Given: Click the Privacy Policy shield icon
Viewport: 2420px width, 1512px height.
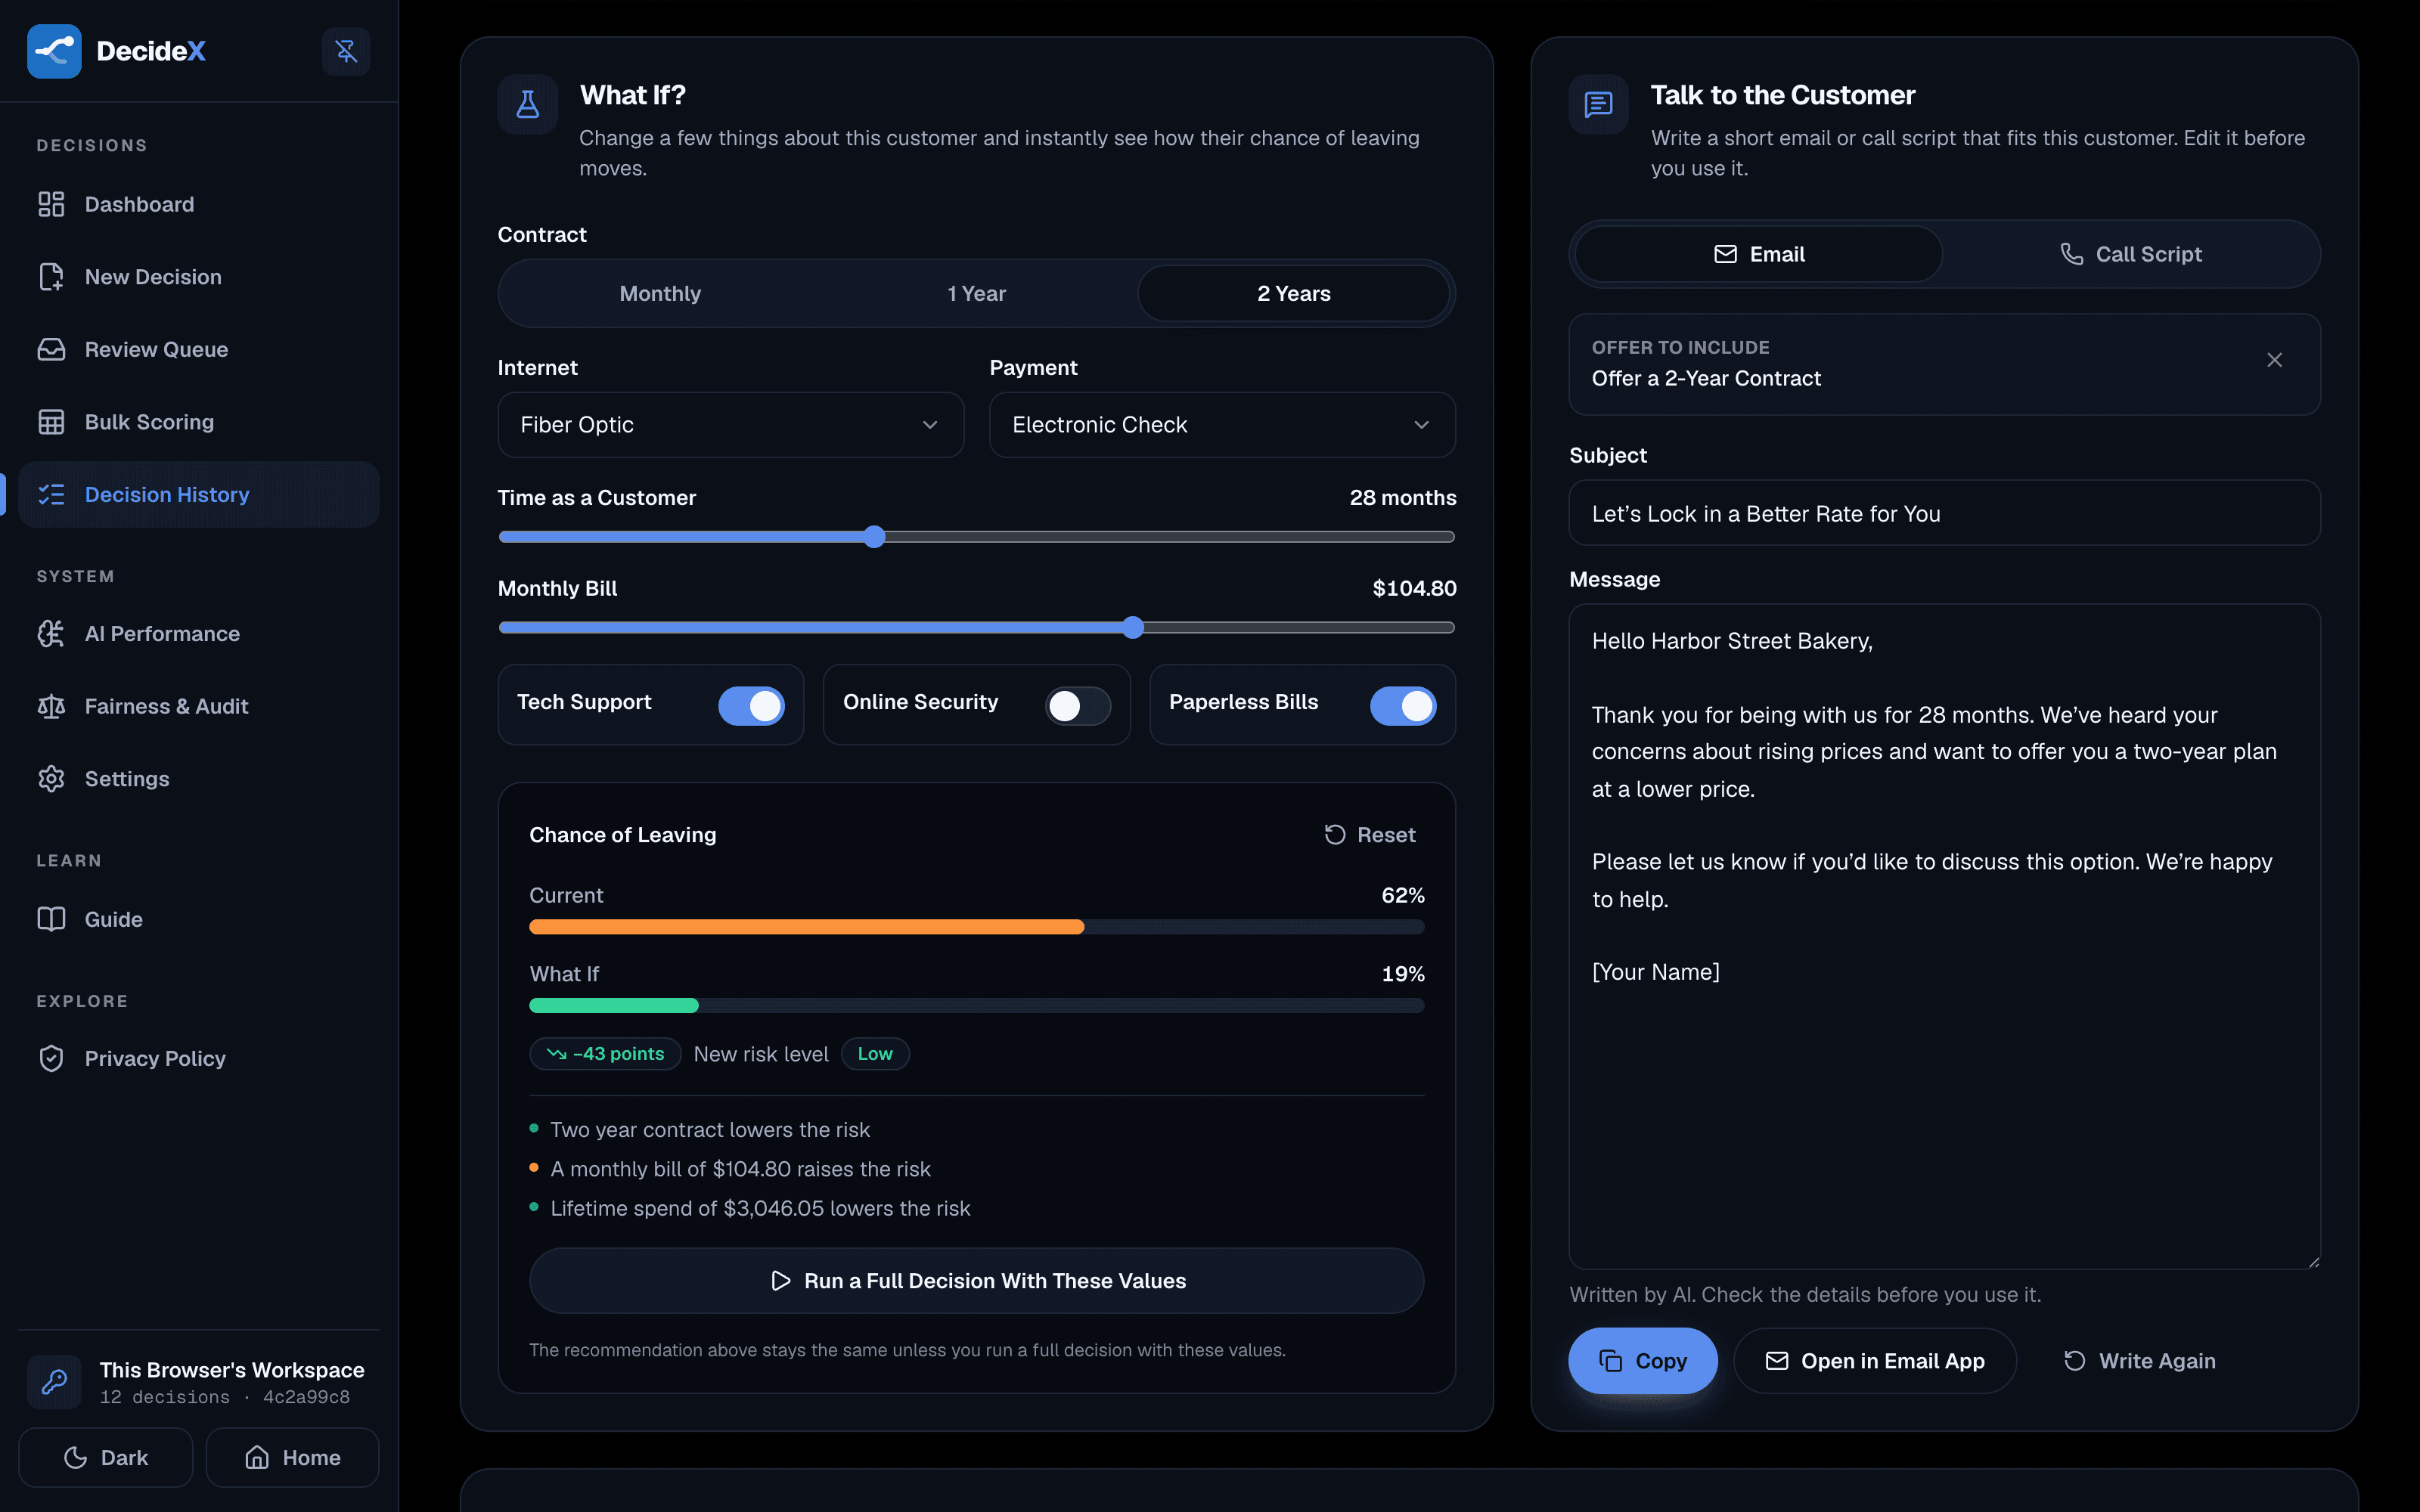Looking at the screenshot, I should pos(51,1058).
